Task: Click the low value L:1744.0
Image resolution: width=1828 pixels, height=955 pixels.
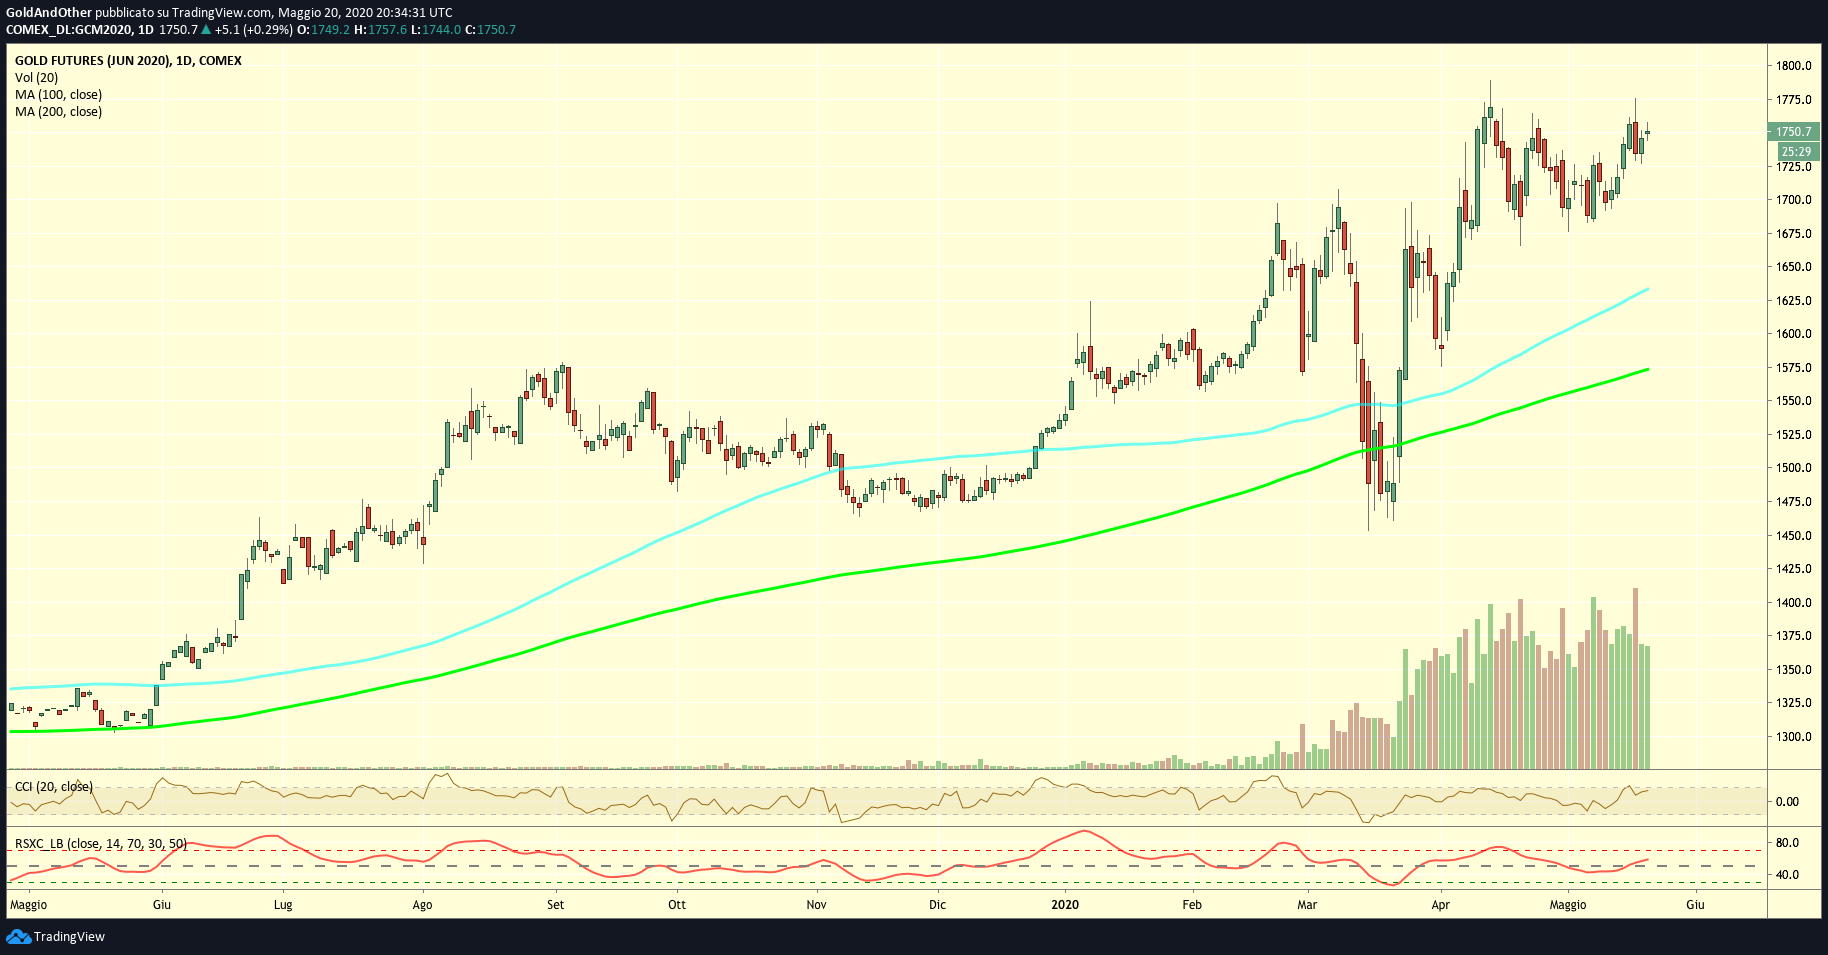Action: (x=436, y=30)
